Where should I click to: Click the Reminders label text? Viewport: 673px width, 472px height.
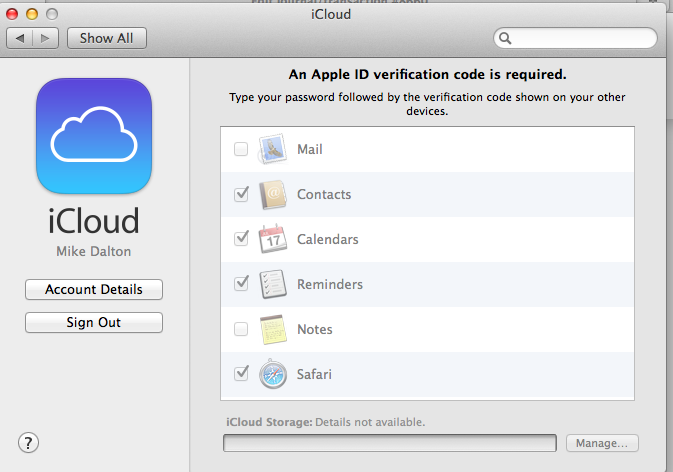click(330, 284)
